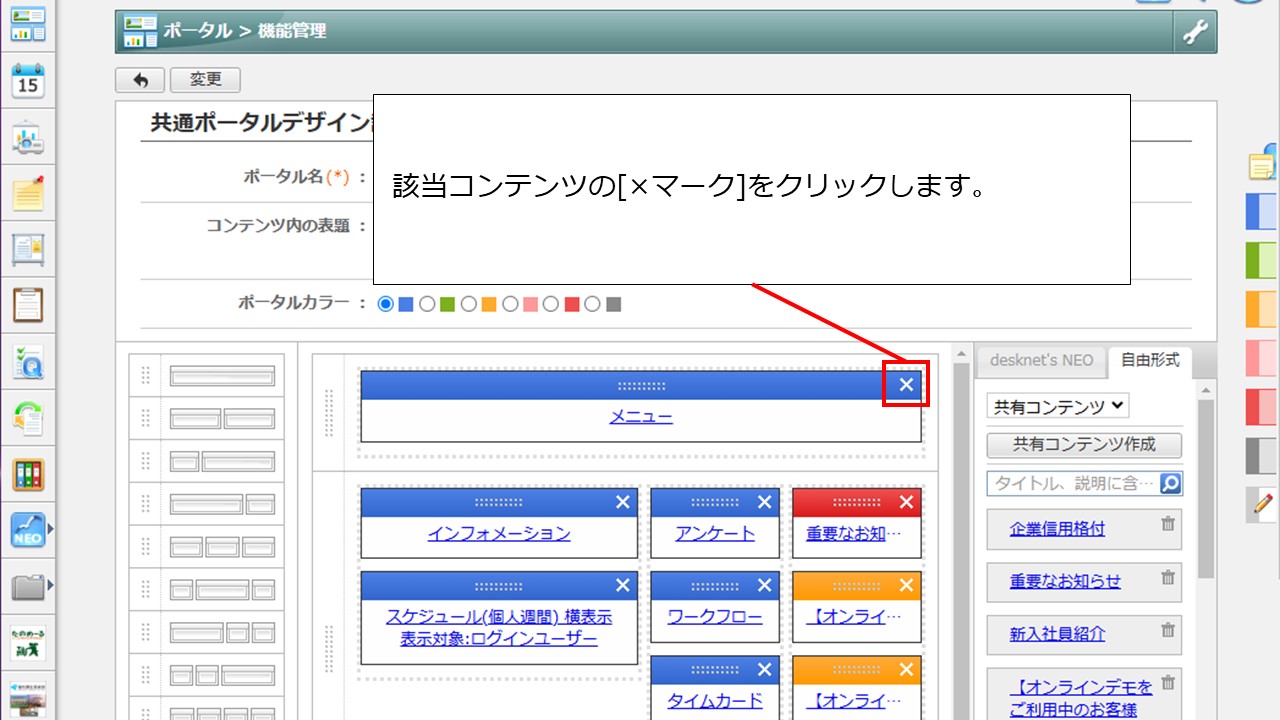The height and width of the screenshot is (720, 1280).
Task: Switch to the 自由形式 tab
Action: 1149,360
